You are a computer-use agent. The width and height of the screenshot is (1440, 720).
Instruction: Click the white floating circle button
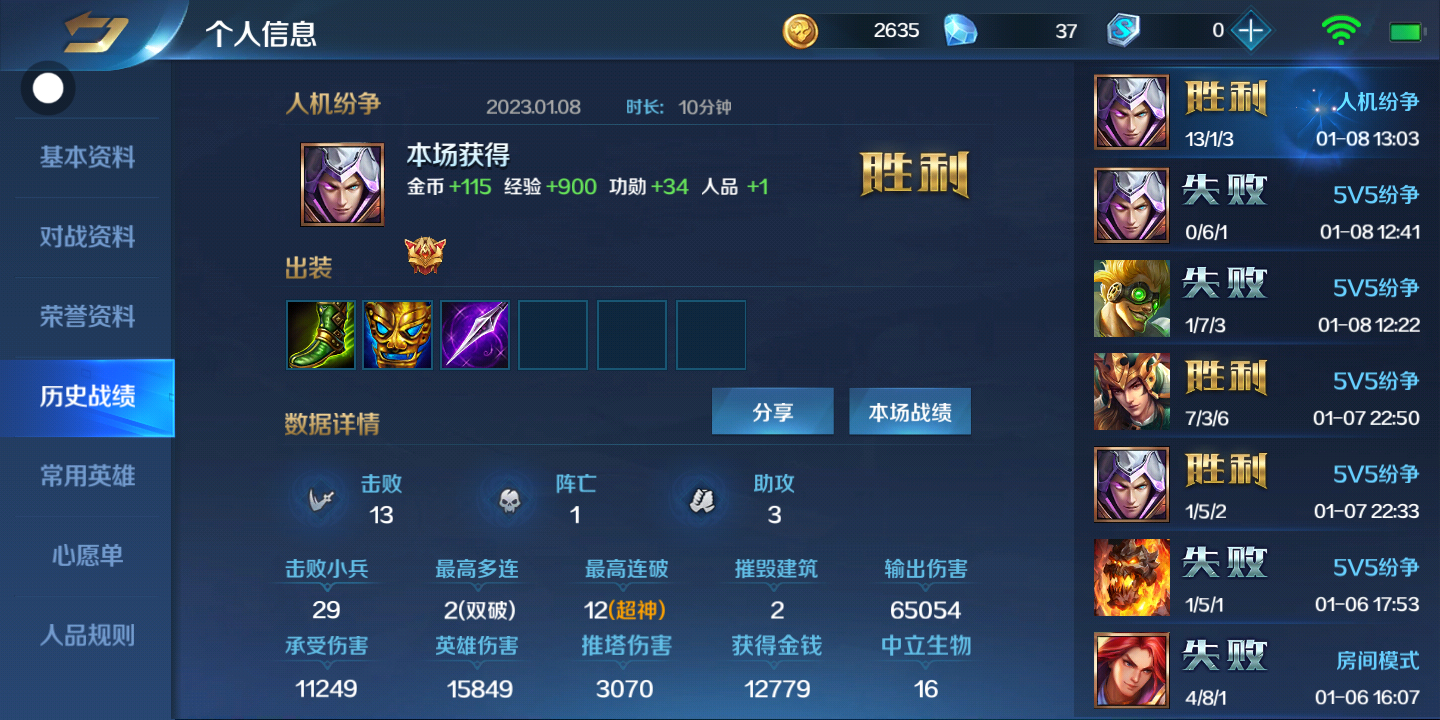click(x=48, y=89)
